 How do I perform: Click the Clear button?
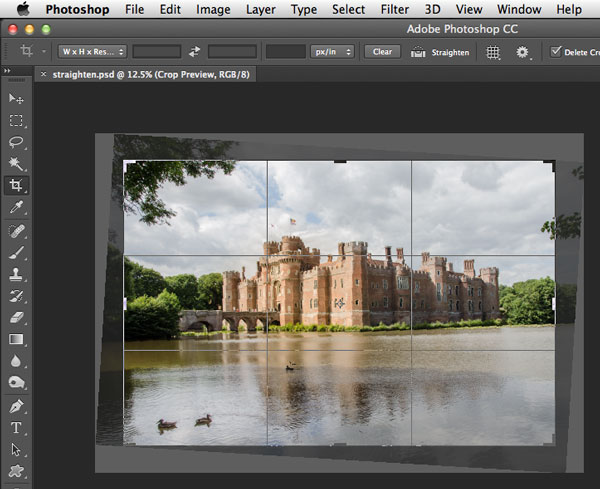tap(382, 51)
